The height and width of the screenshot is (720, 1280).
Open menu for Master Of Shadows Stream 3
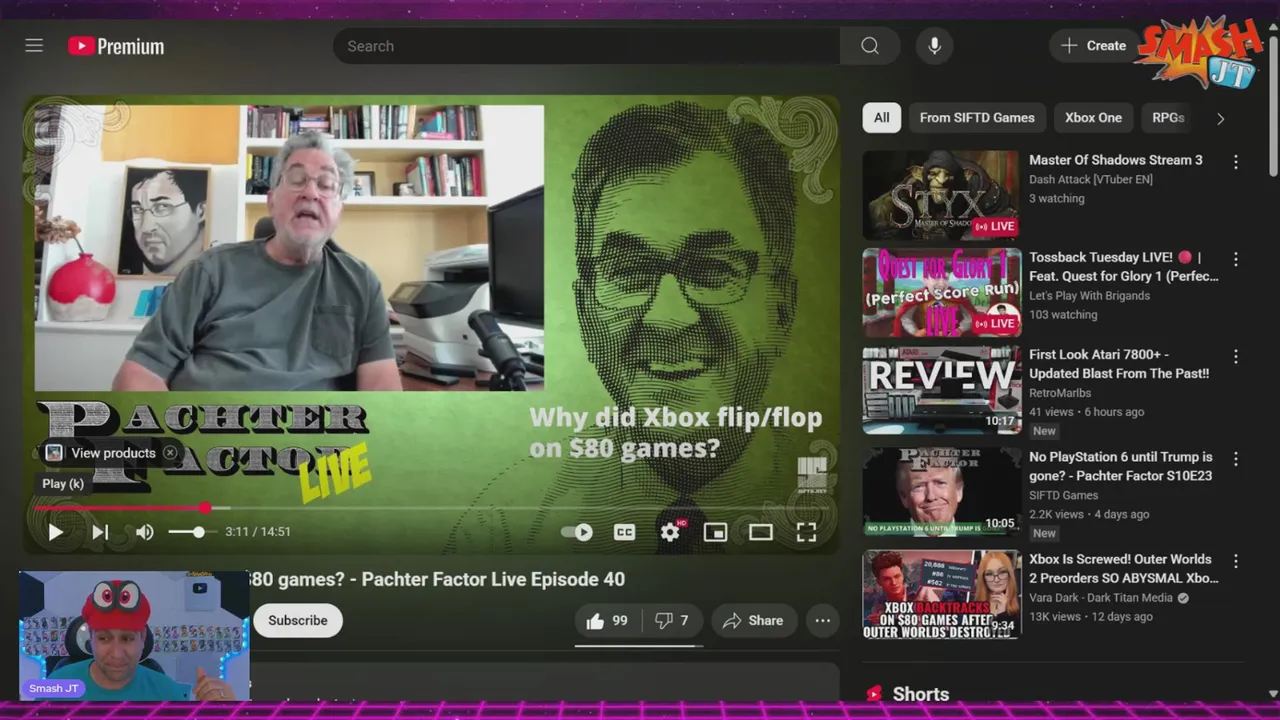coord(1236,162)
